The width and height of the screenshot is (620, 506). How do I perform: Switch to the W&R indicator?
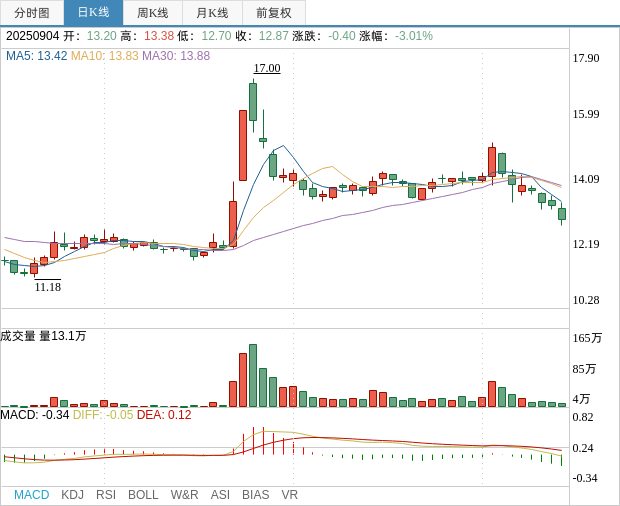click(x=184, y=495)
